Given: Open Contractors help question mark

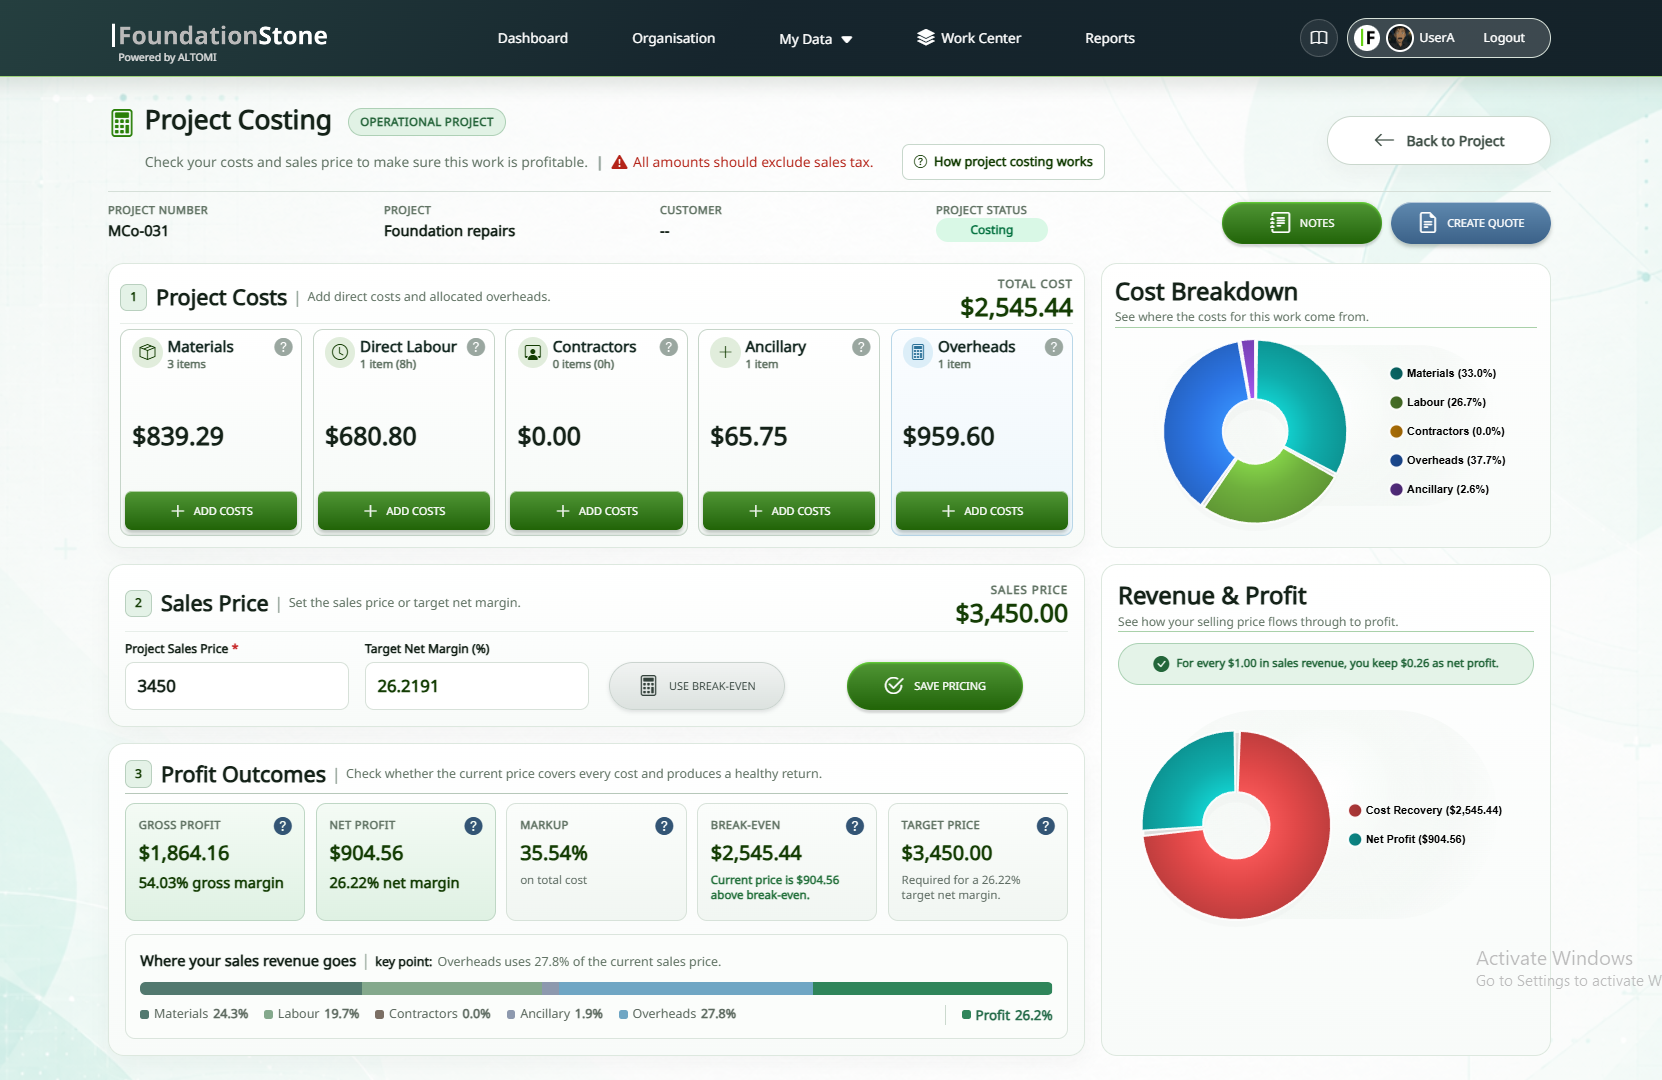Looking at the screenshot, I should click(x=669, y=347).
